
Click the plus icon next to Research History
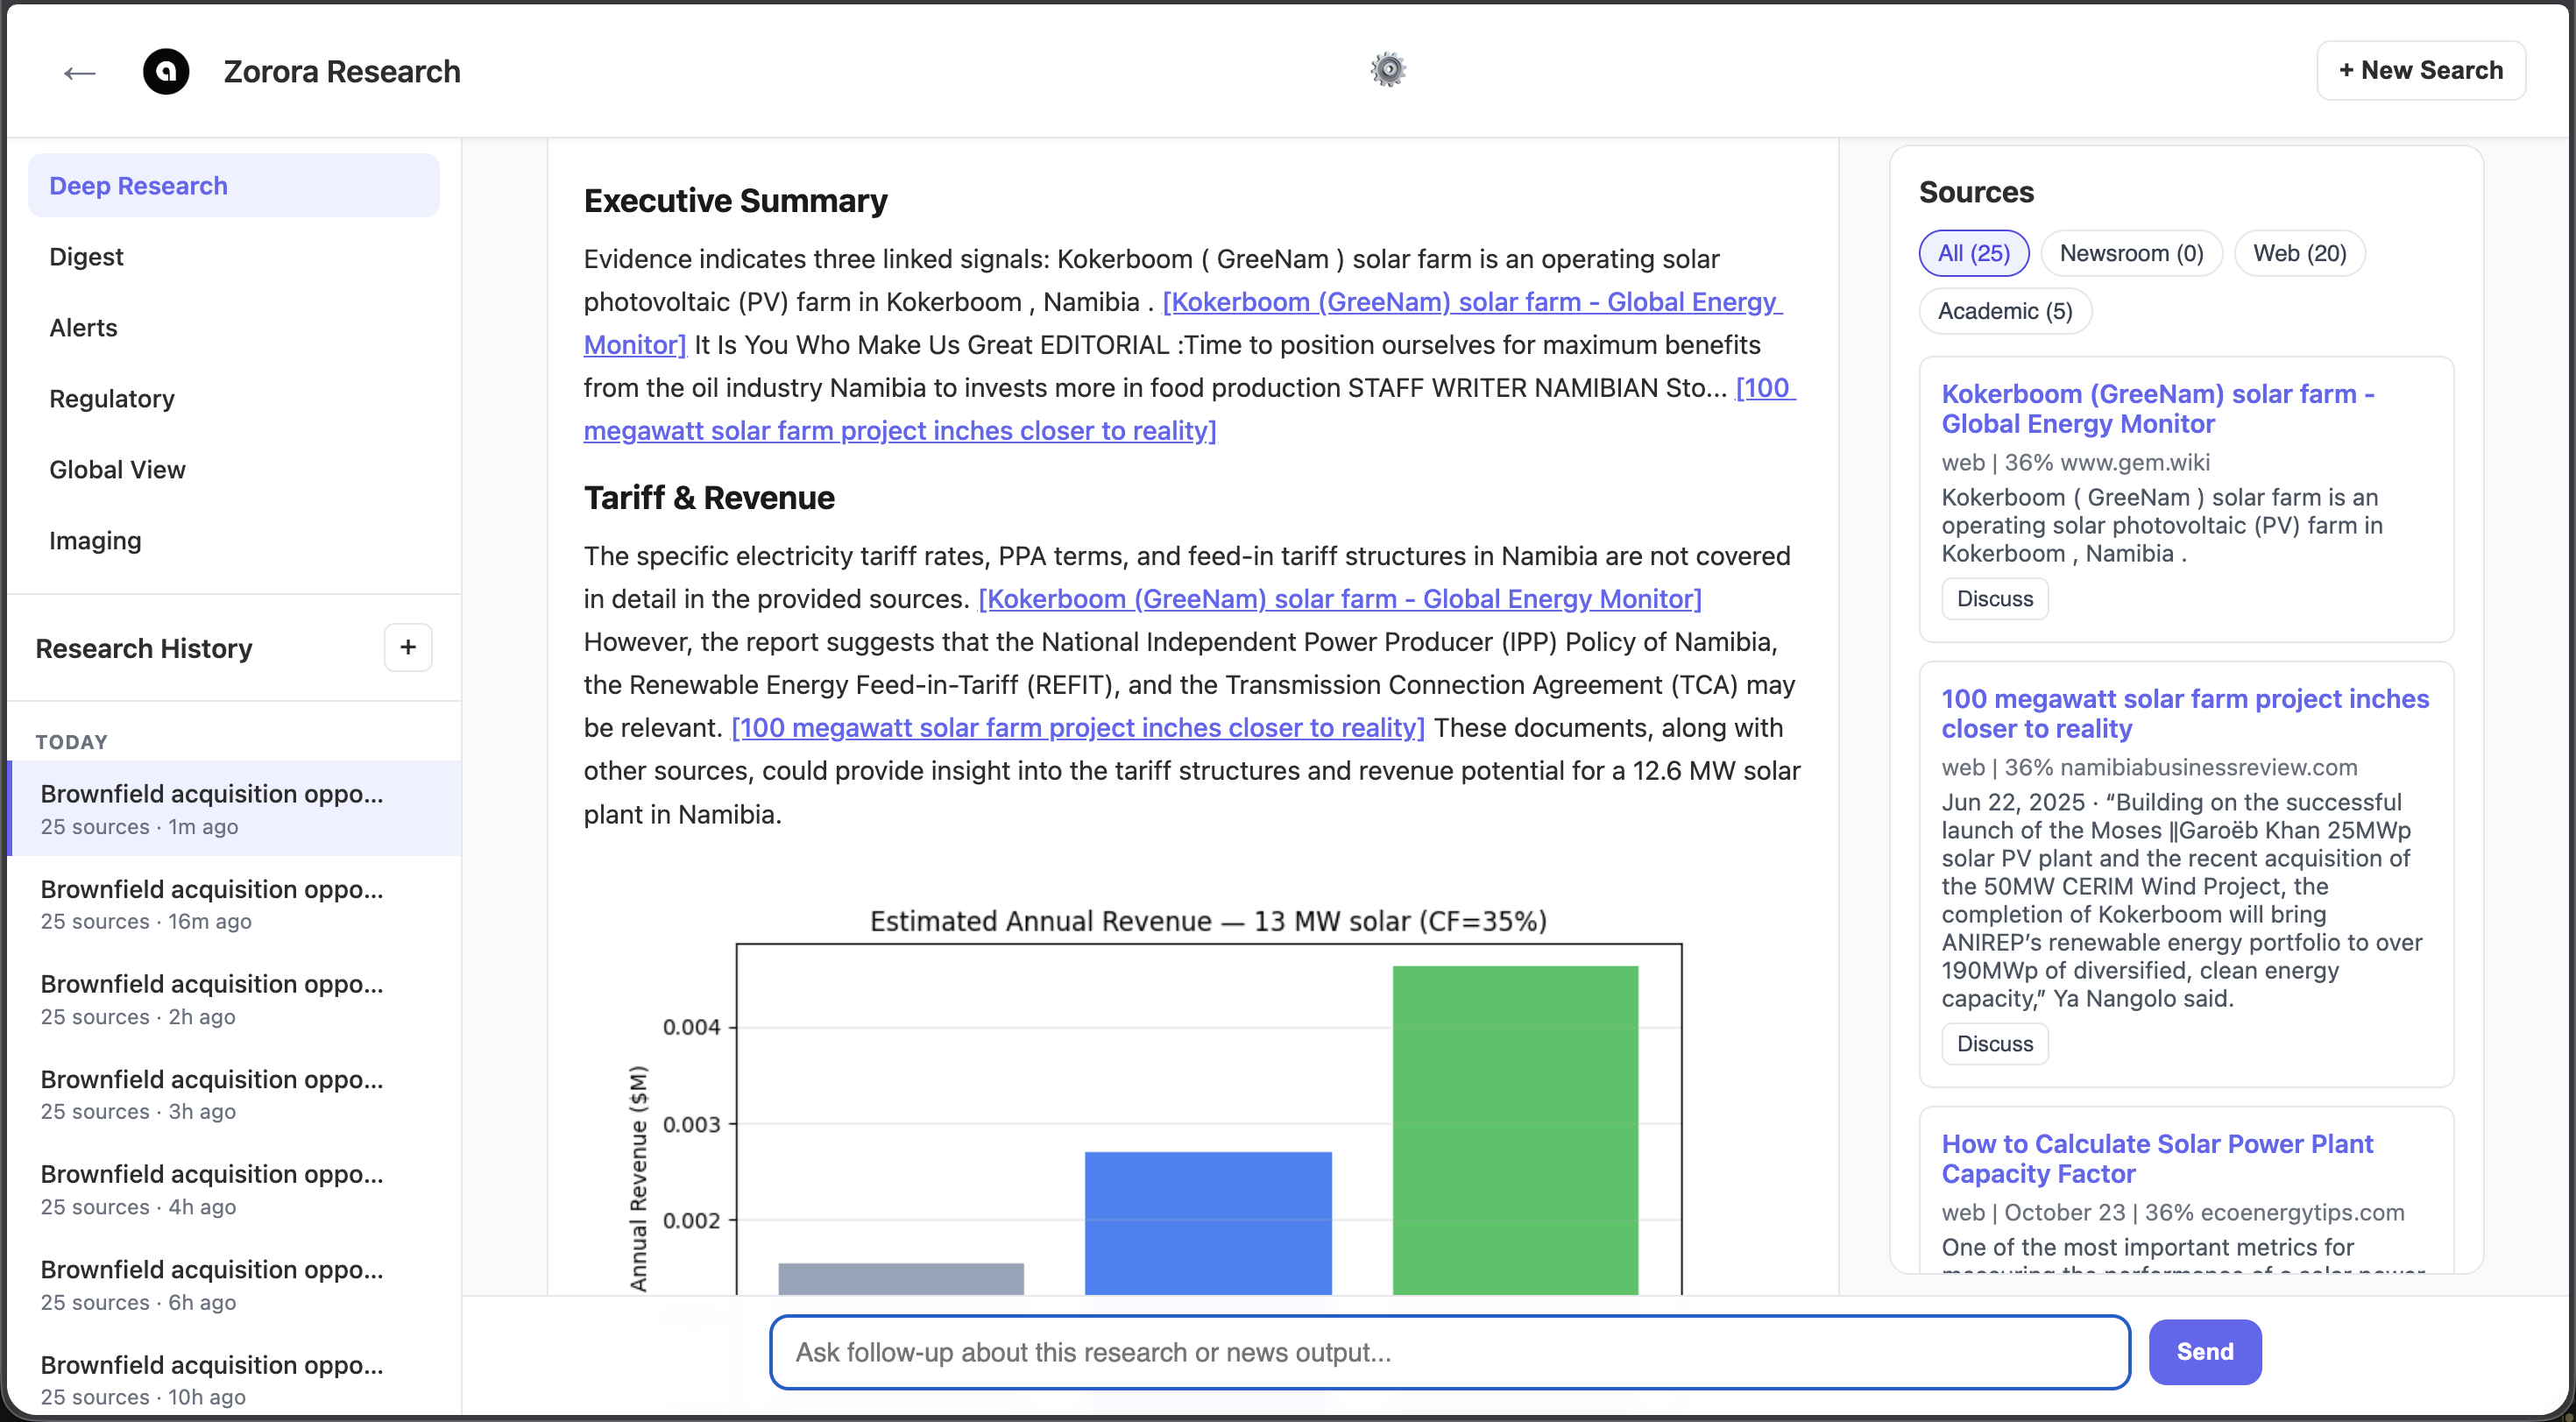pos(408,648)
